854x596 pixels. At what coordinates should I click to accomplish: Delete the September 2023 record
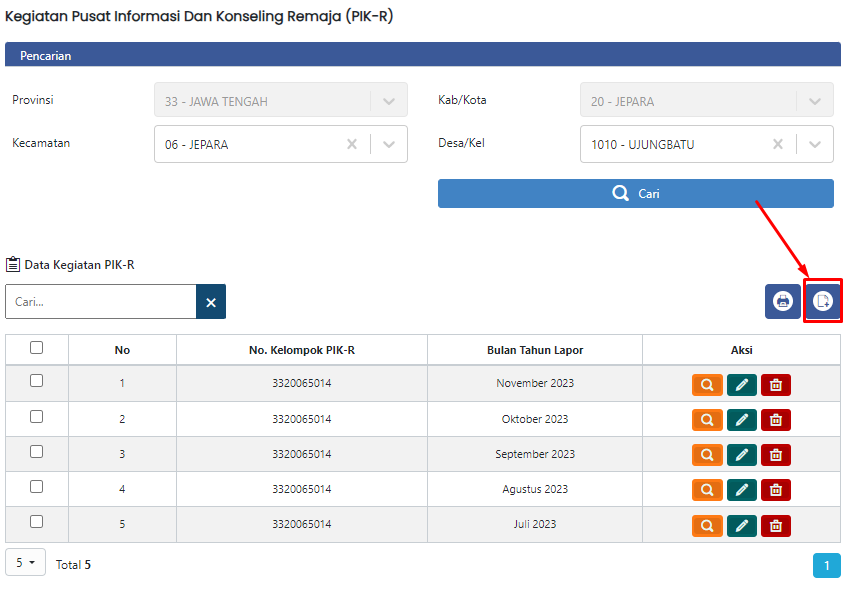point(776,455)
